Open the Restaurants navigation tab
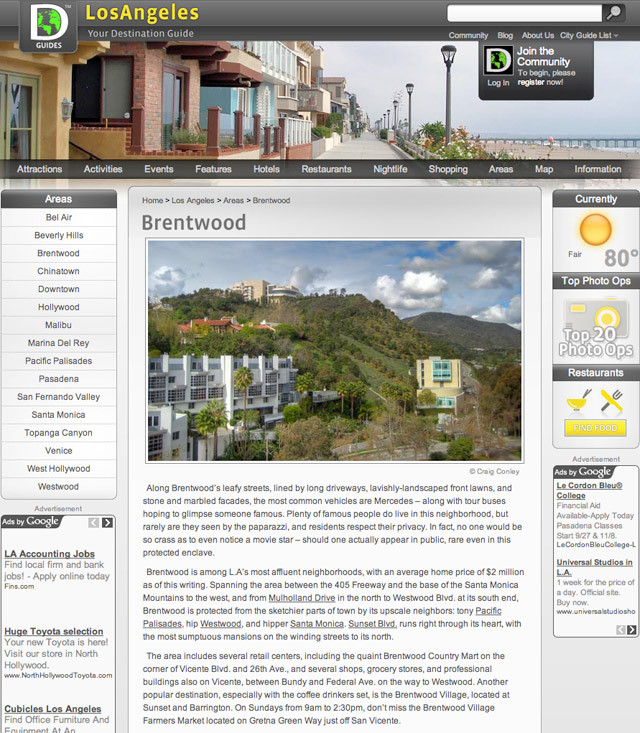Viewport: 640px width, 733px height. click(x=326, y=169)
